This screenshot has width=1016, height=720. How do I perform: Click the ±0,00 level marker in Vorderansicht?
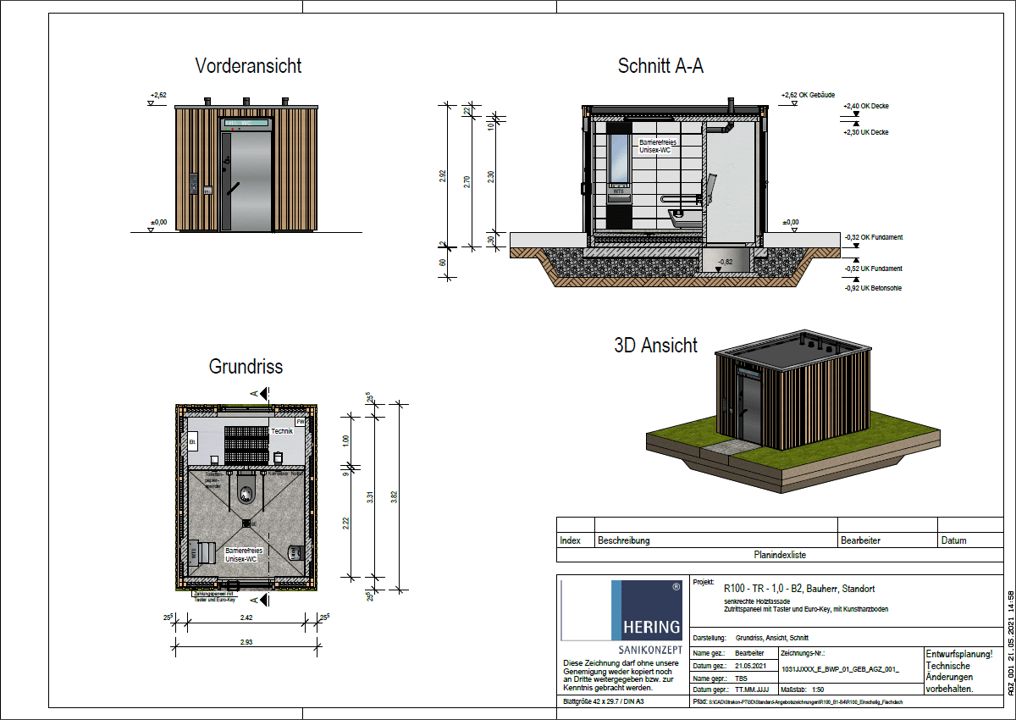(157, 224)
